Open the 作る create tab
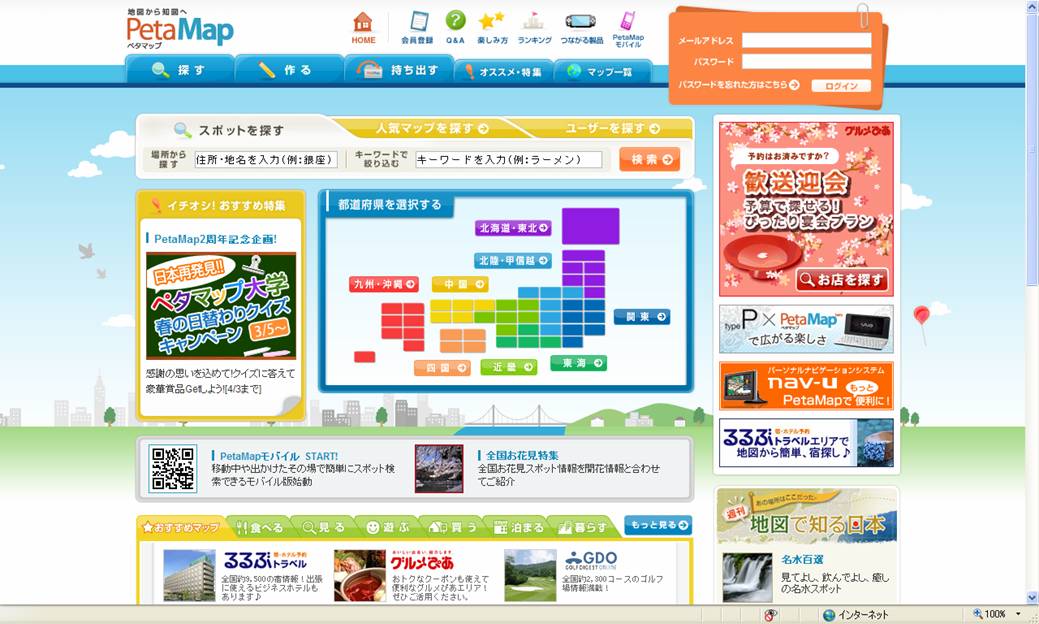The width and height of the screenshot is (1039, 624). pyautogui.click(x=288, y=70)
